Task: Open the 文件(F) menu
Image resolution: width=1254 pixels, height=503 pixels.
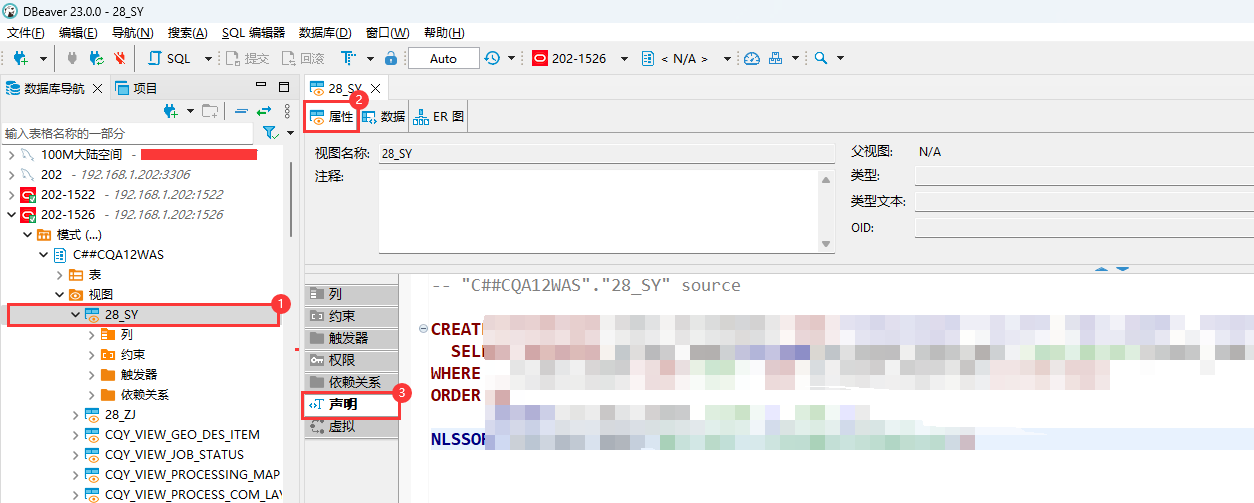Action: [26, 33]
